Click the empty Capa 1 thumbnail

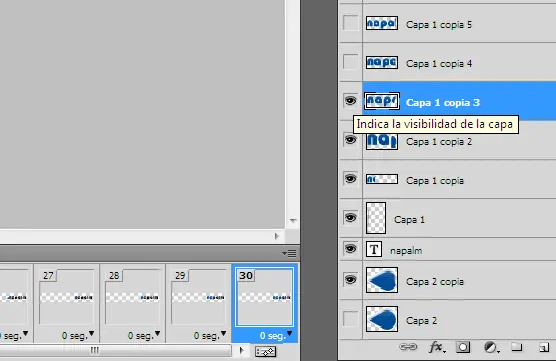tap(376, 218)
